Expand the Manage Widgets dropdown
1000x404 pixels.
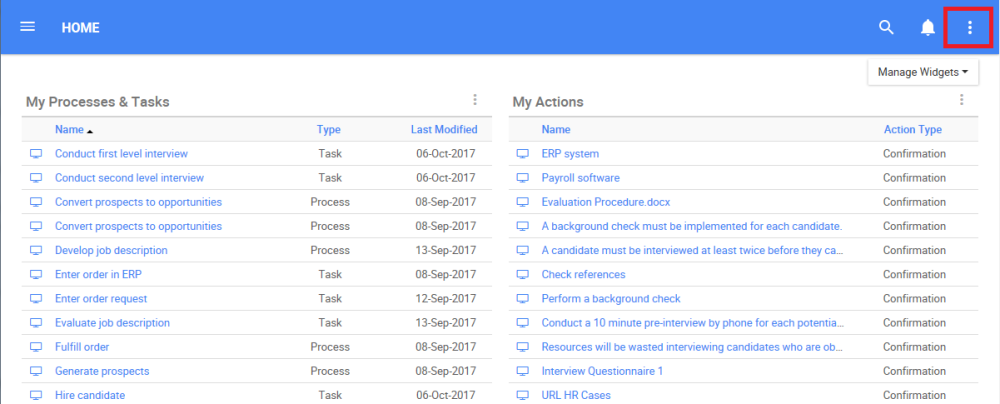pos(922,72)
